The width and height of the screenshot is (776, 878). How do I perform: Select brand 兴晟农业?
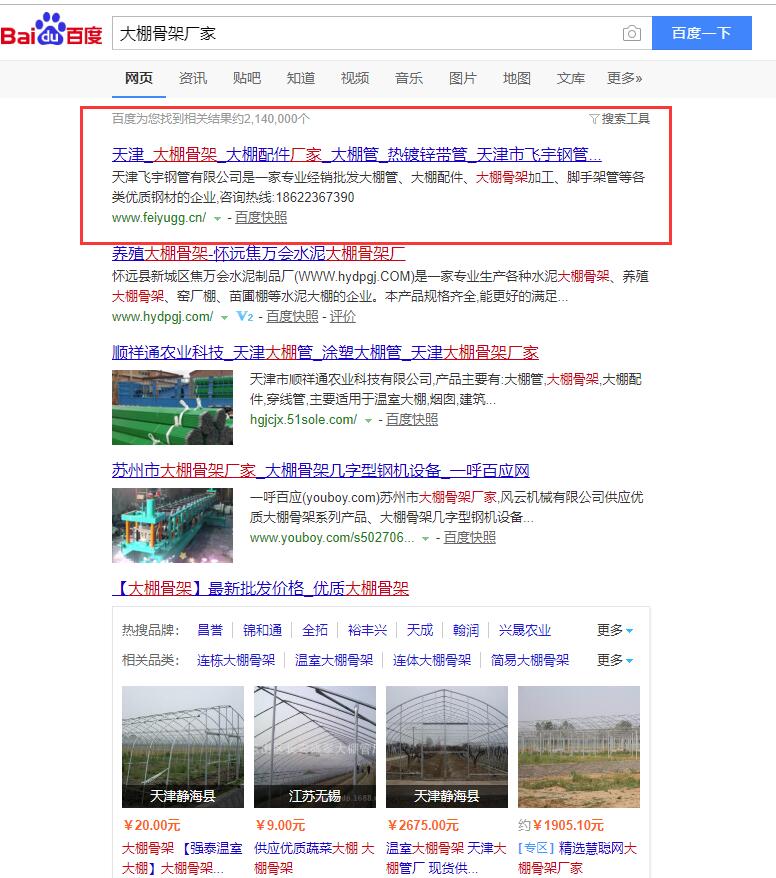tap(525, 630)
